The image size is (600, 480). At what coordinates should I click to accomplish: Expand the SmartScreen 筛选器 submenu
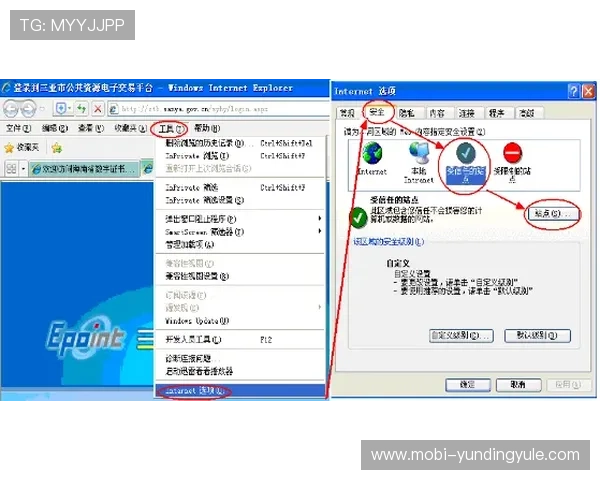320,231
